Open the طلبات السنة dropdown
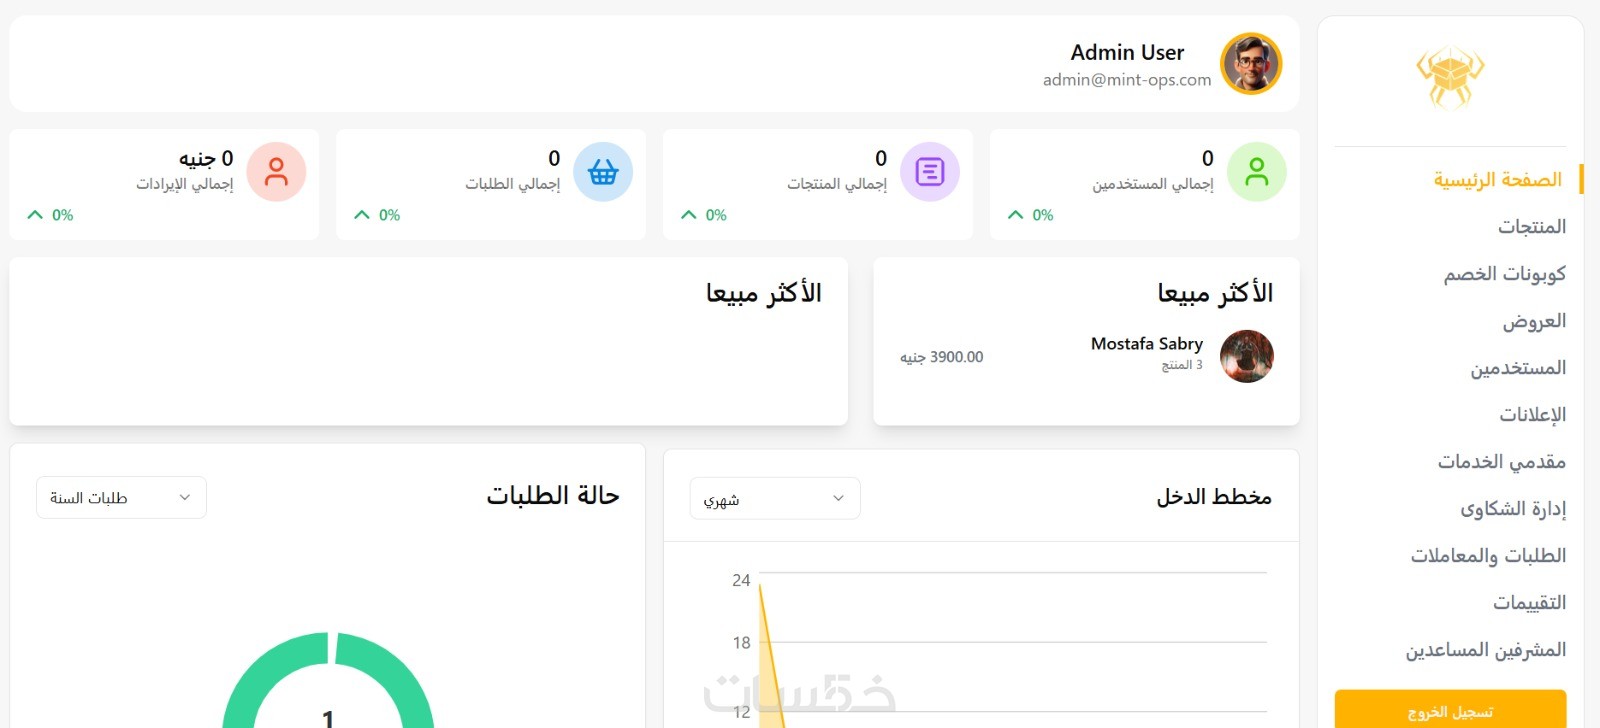 coord(121,497)
